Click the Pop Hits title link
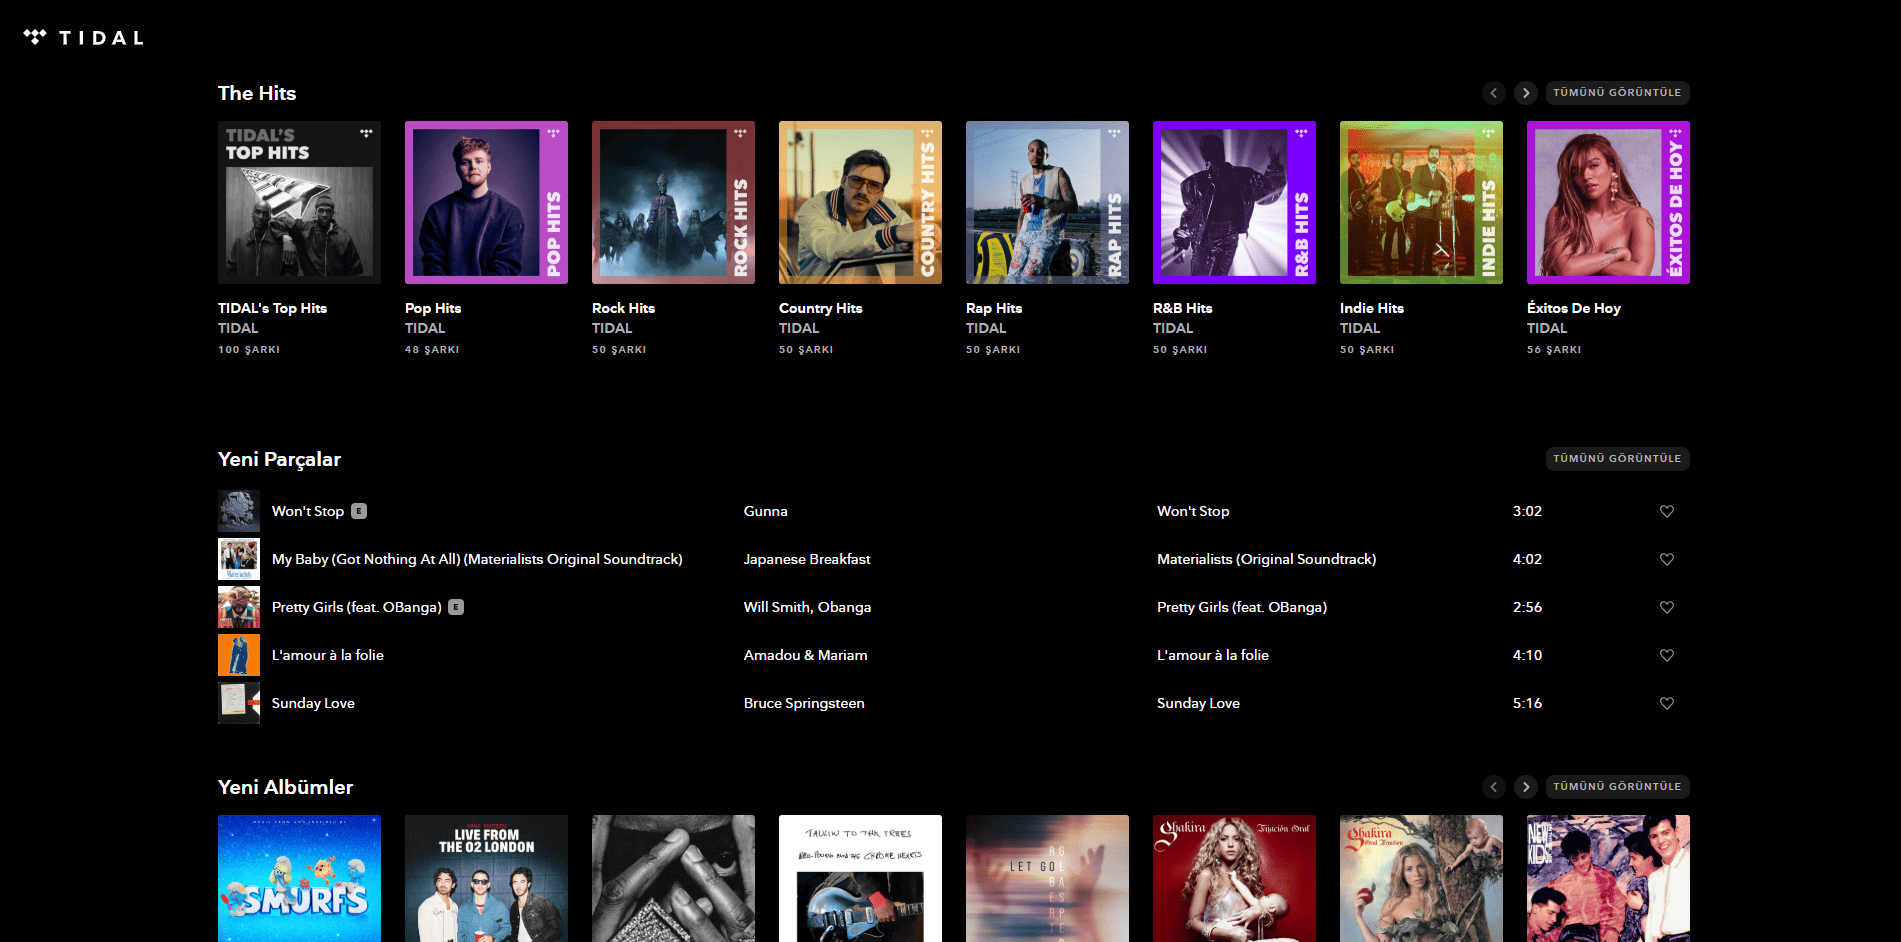Image resolution: width=1901 pixels, height=942 pixels. pos(433,308)
